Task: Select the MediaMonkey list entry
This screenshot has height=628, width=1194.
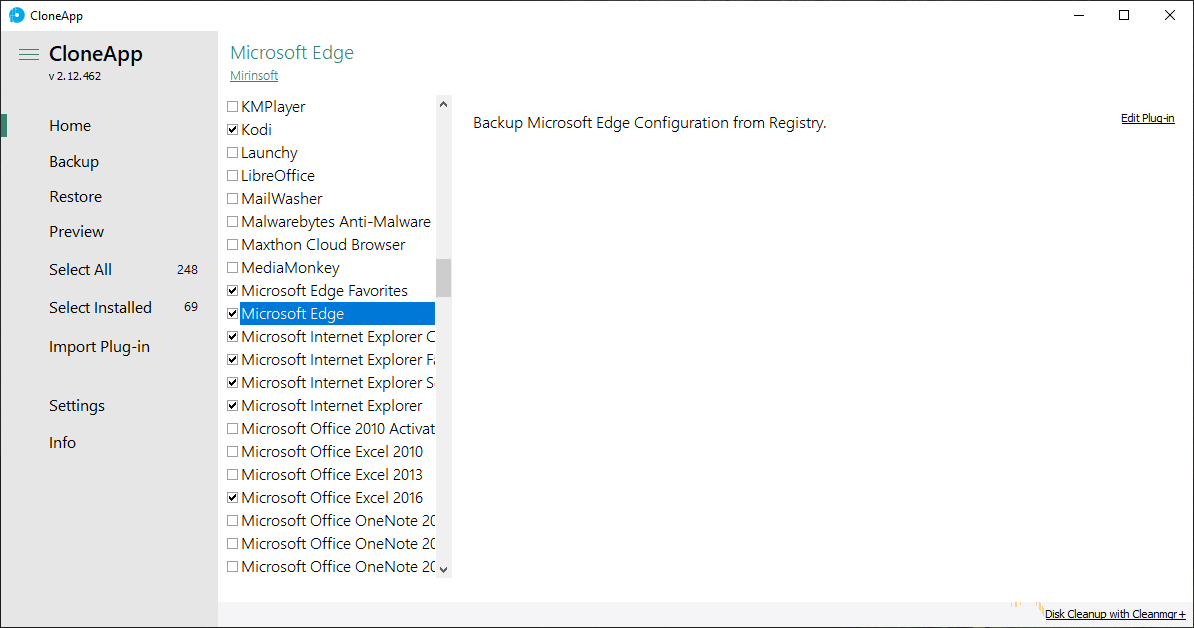Action: (290, 267)
